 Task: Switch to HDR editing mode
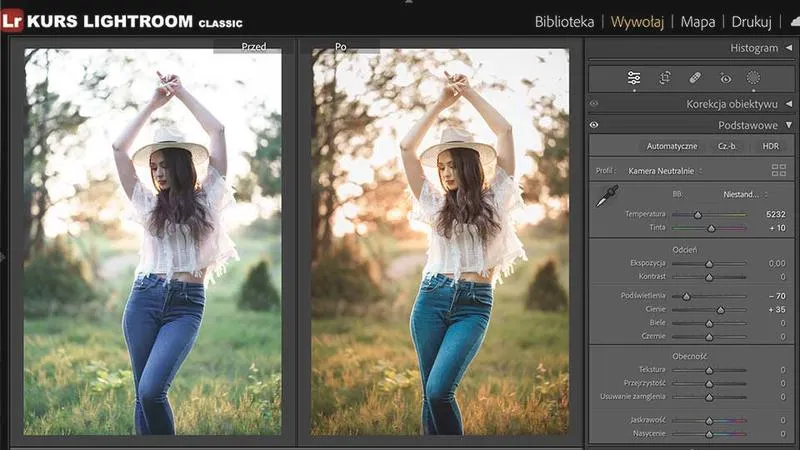point(770,146)
